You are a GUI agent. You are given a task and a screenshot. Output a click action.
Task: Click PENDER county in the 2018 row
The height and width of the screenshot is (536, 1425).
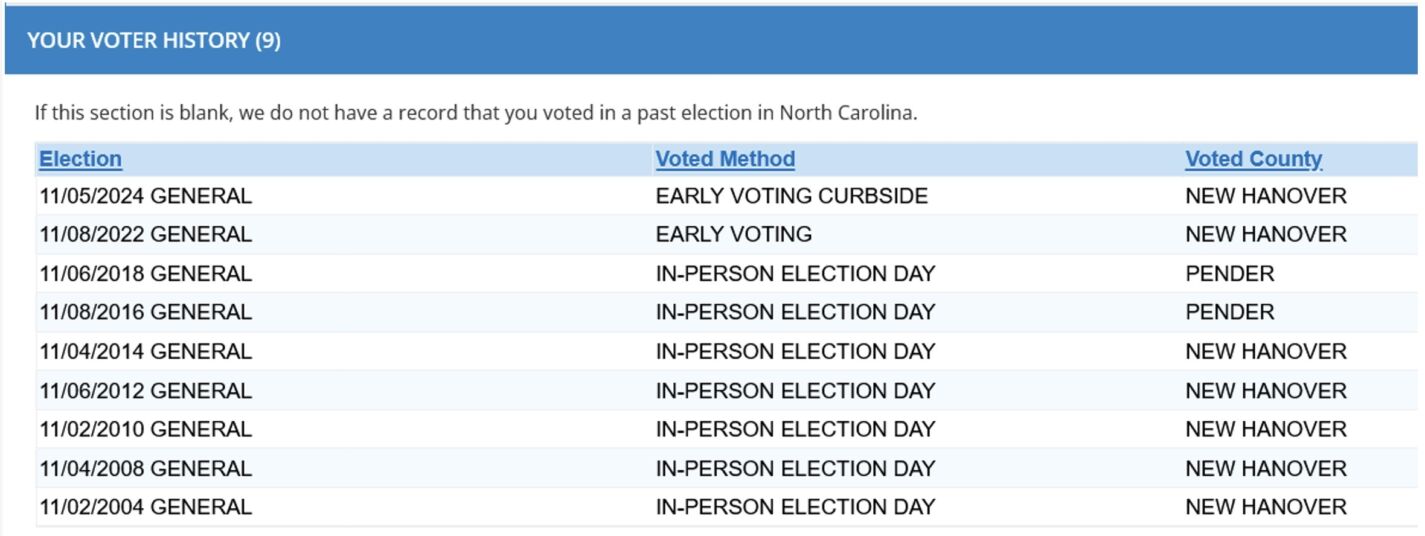1230,274
